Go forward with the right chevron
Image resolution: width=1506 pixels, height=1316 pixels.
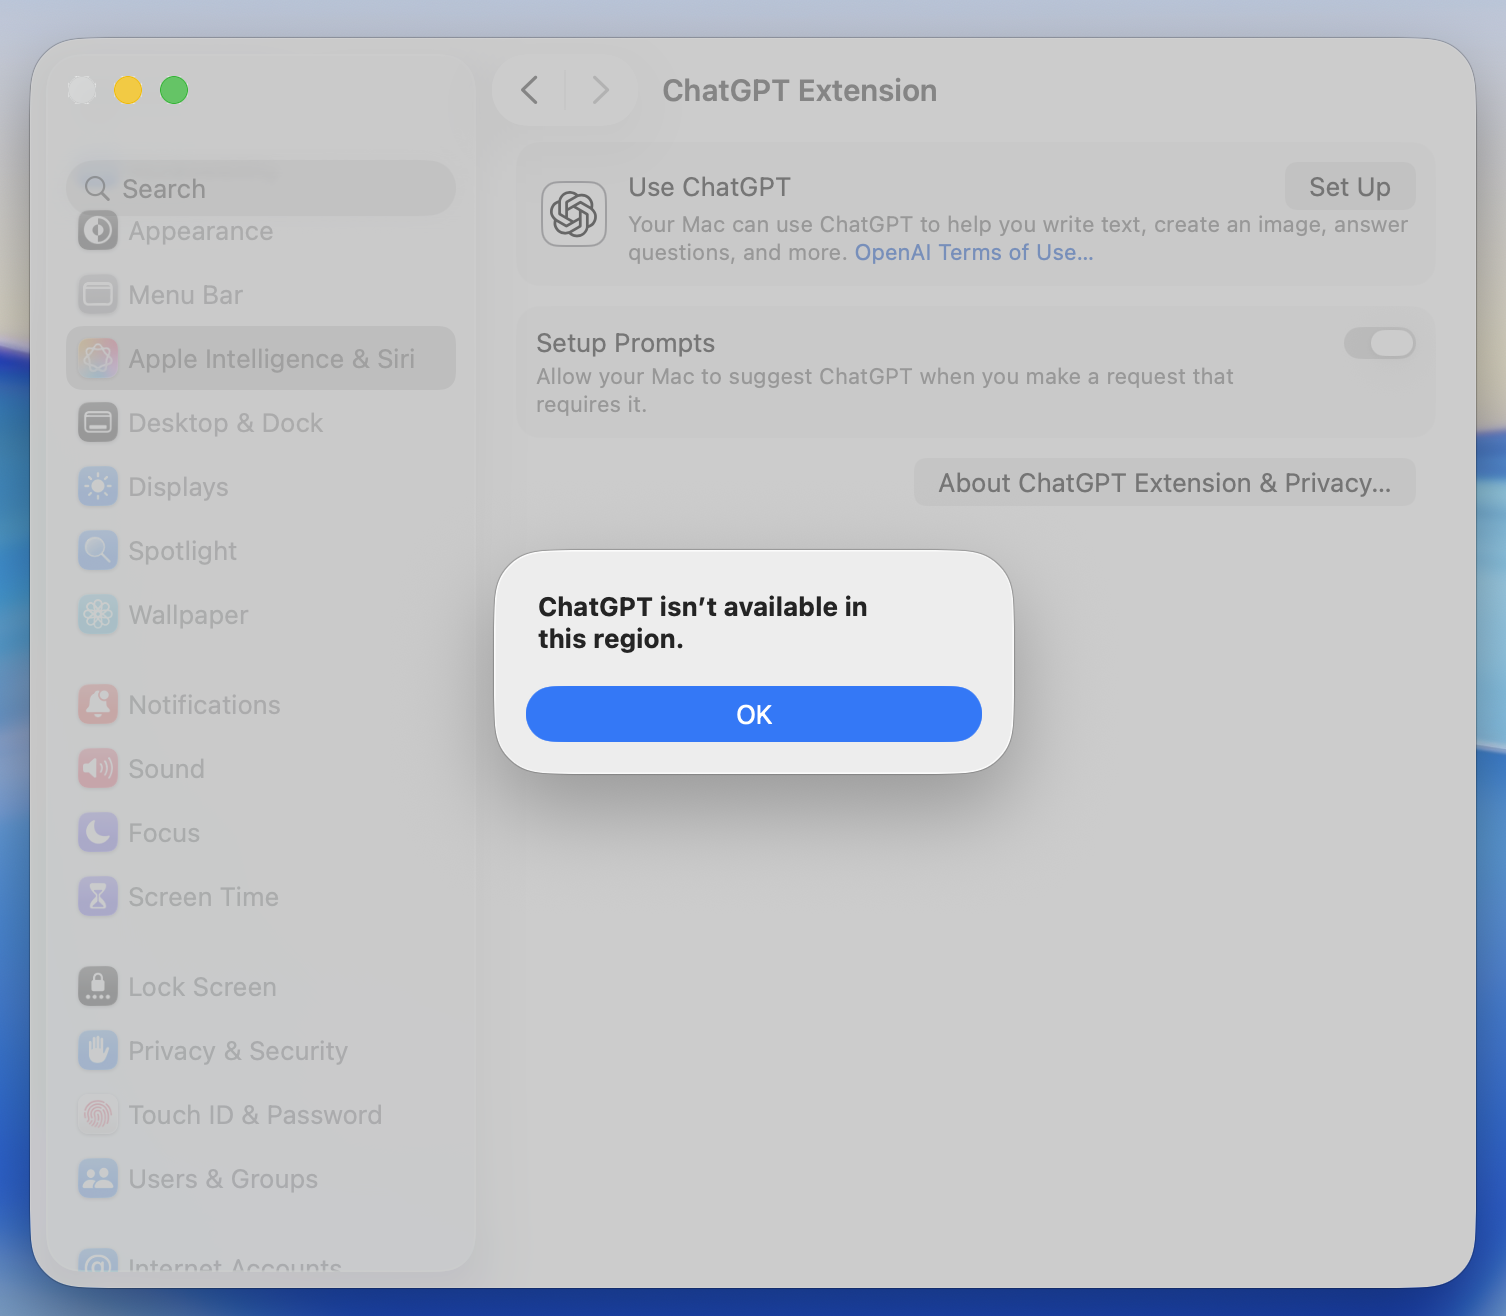click(600, 90)
